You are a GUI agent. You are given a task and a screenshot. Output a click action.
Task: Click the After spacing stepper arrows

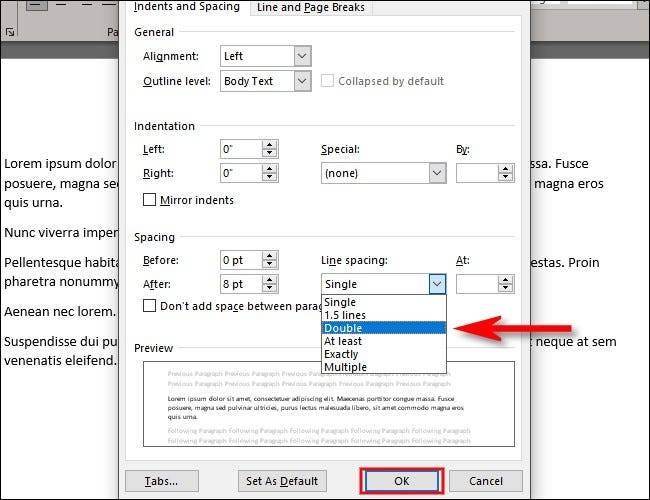[269, 284]
